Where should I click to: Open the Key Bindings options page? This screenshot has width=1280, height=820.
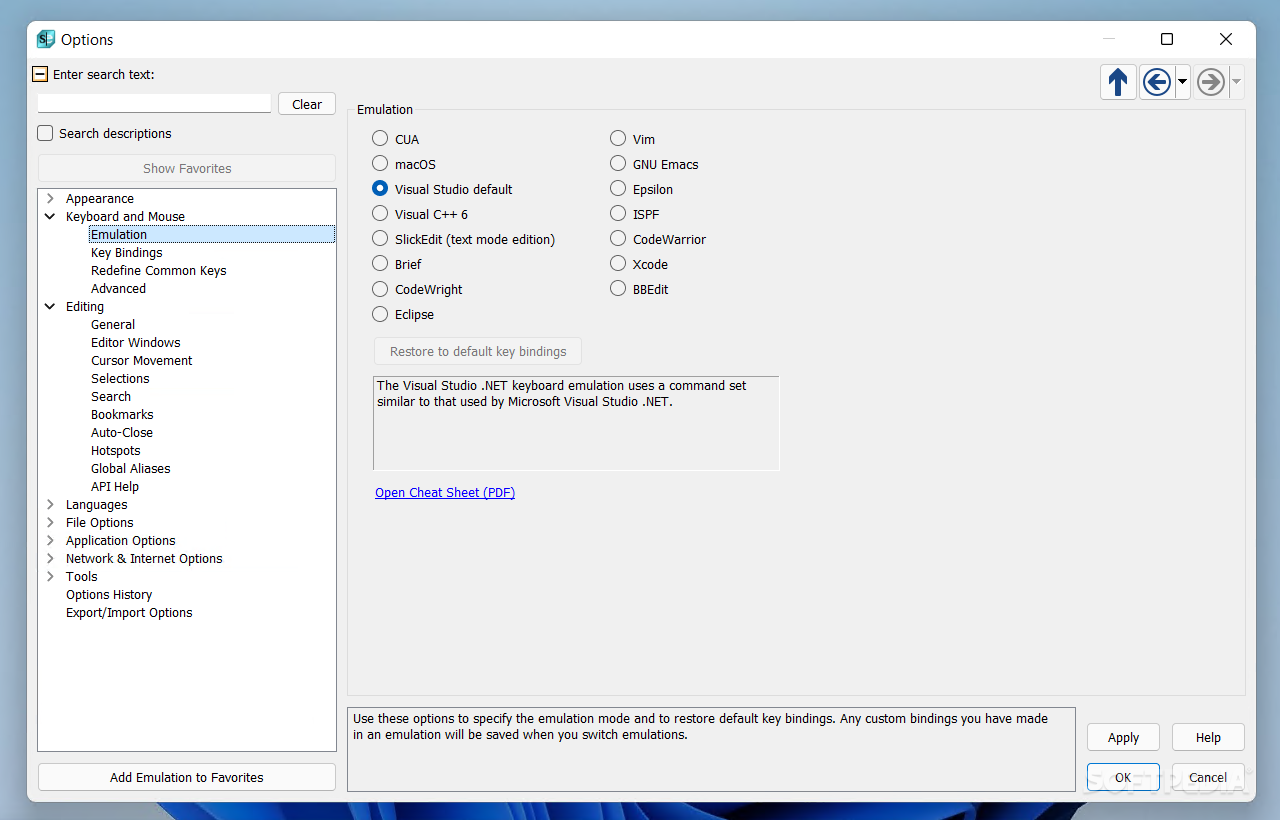tap(127, 253)
